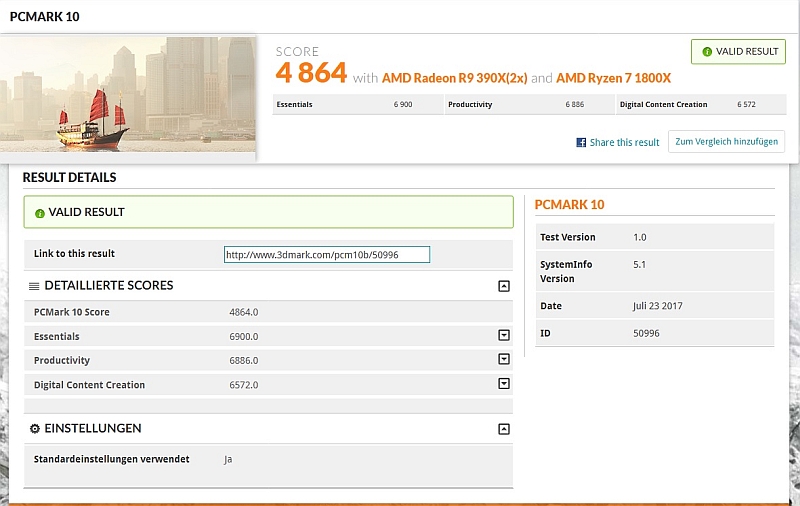Click the Valid Result badge button
The width and height of the screenshot is (800, 506).
coord(738,52)
